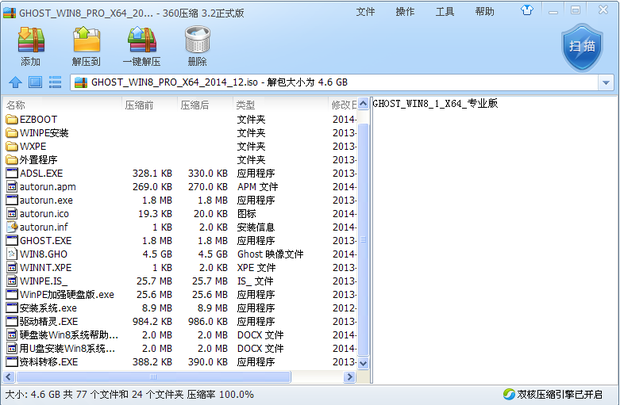Viewport: 620px width, 405px height.
Task: Click the vertical scrollbar thumb in the file list
Action: [x=363, y=240]
